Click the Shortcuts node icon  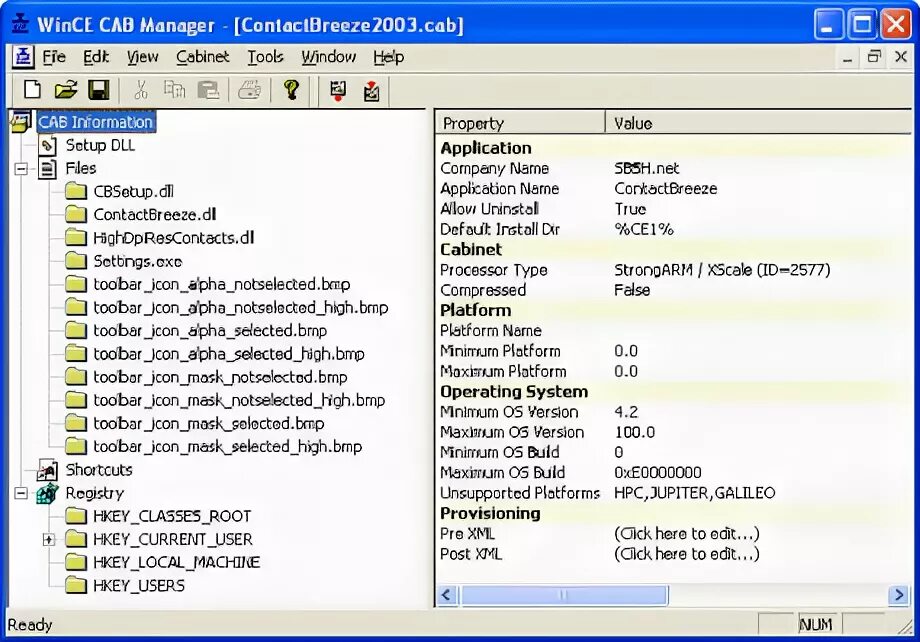48,469
